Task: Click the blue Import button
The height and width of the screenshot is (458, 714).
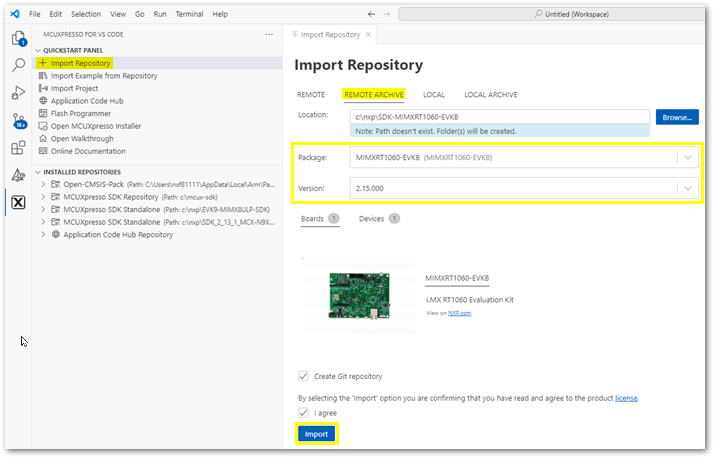Action: [316, 434]
